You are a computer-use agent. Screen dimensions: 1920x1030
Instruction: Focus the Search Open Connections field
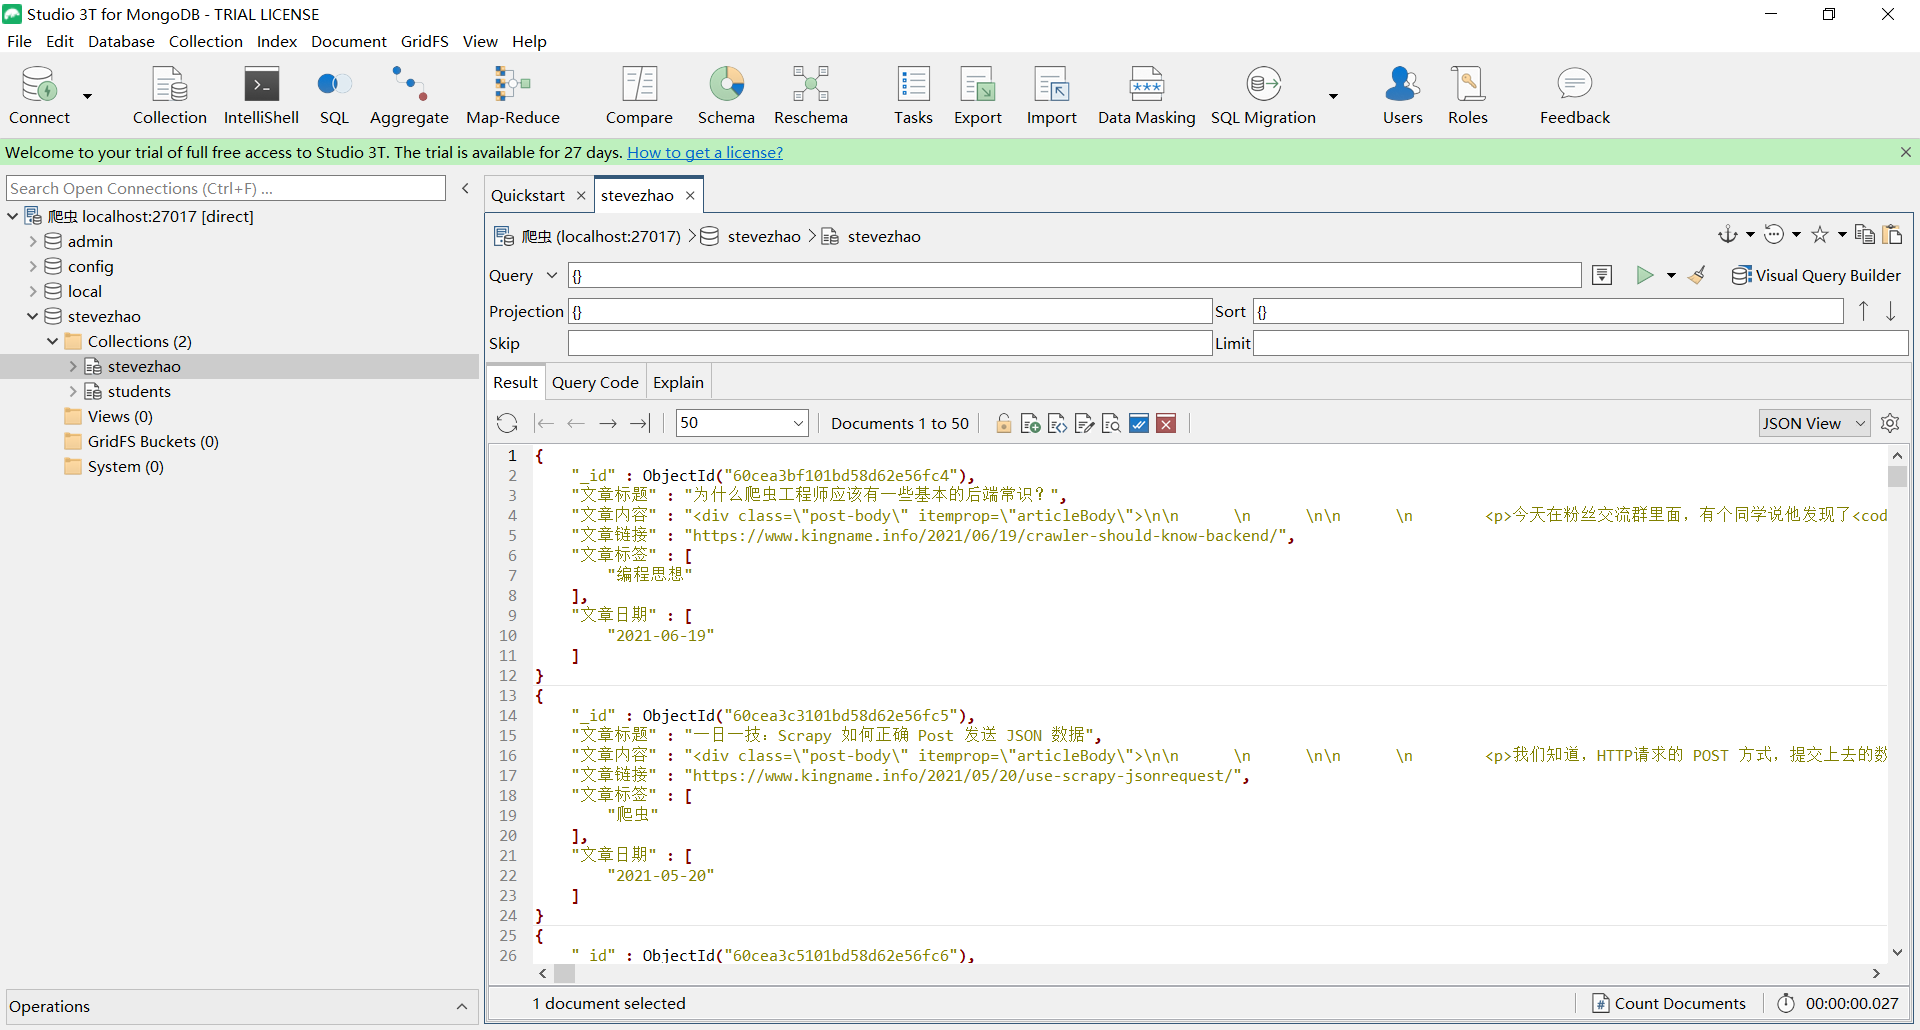coord(226,188)
